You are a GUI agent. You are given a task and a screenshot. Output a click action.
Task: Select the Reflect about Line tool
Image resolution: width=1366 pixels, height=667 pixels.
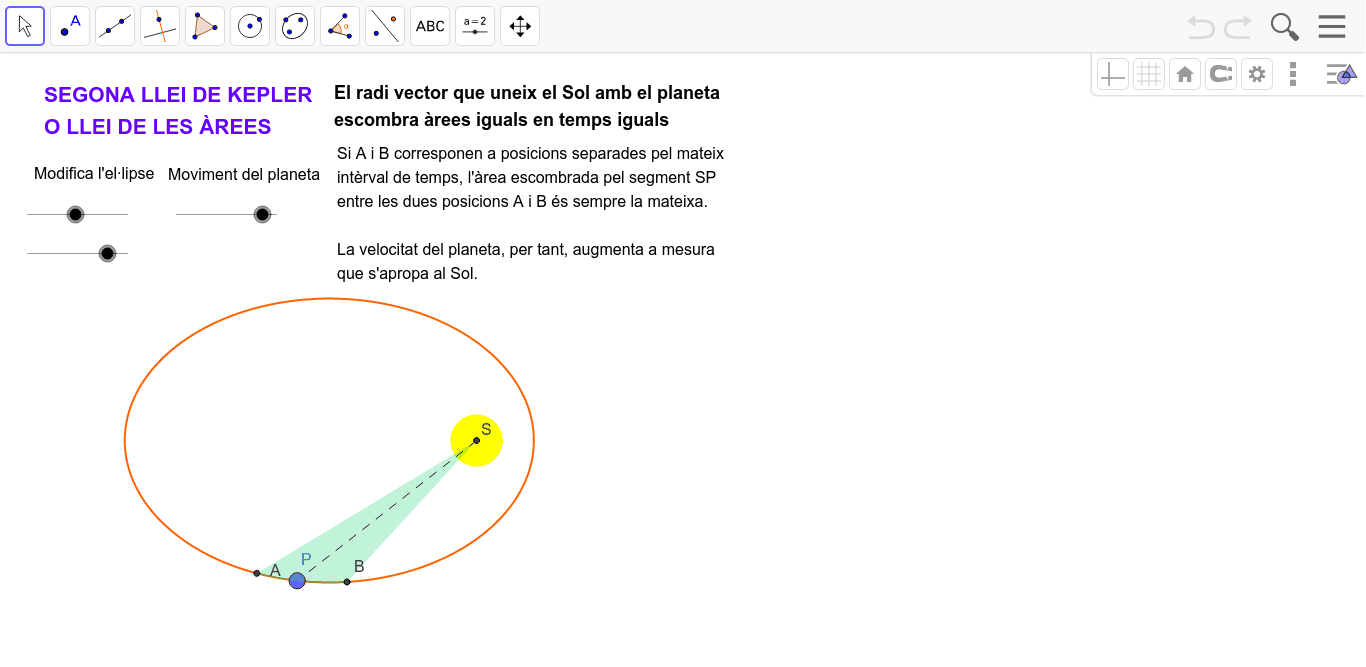point(385,26)
